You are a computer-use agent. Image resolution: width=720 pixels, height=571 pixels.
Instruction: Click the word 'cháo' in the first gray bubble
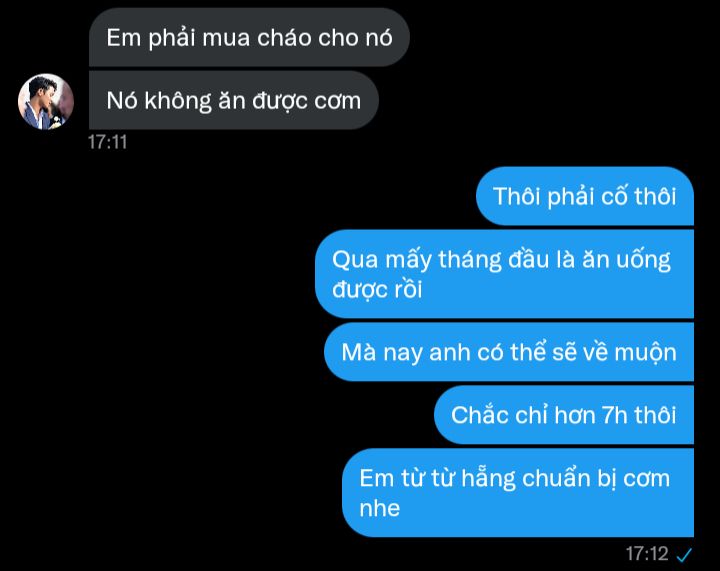[x=284, y=37]
